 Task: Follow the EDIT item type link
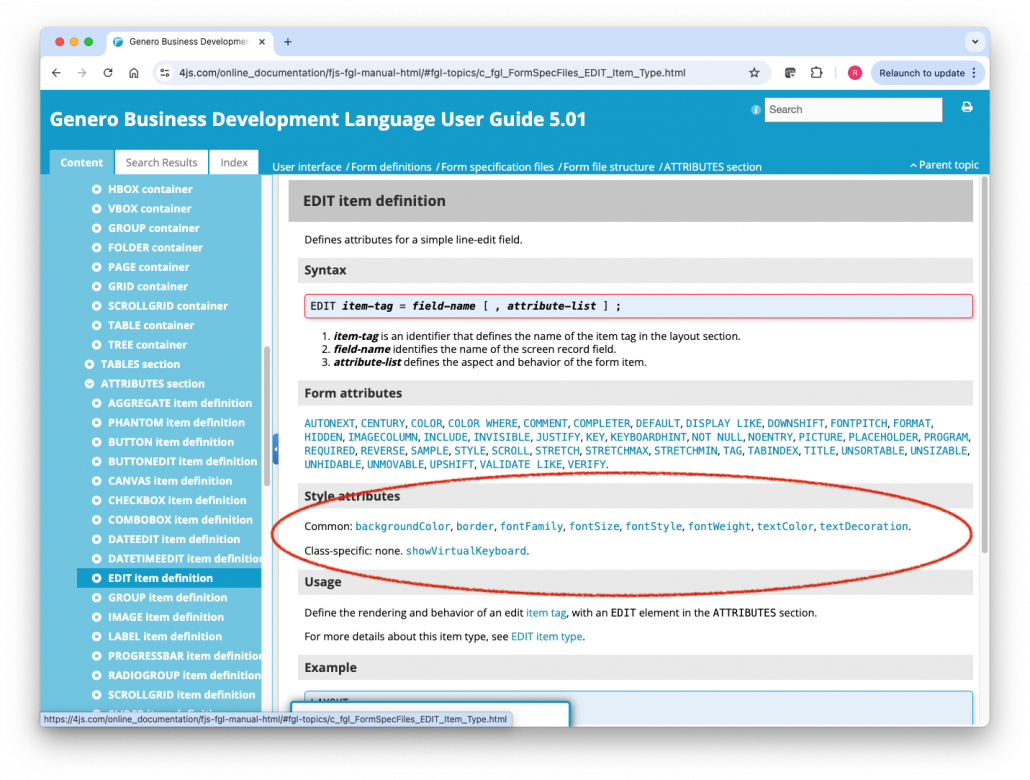click(547, 636)
